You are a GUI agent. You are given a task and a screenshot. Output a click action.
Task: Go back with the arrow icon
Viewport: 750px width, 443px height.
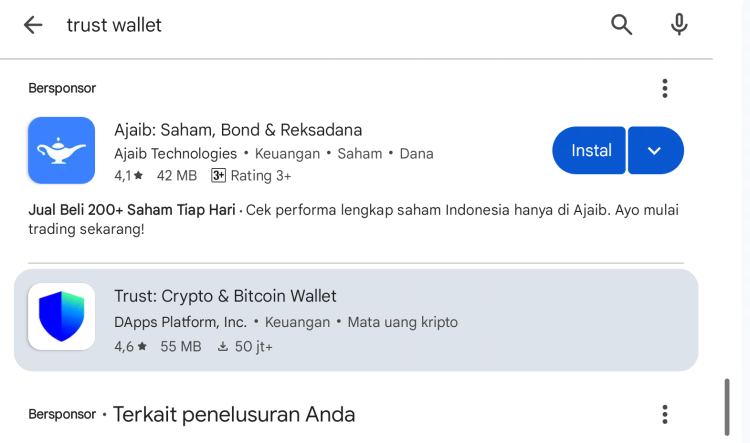[x=33, y=25]
